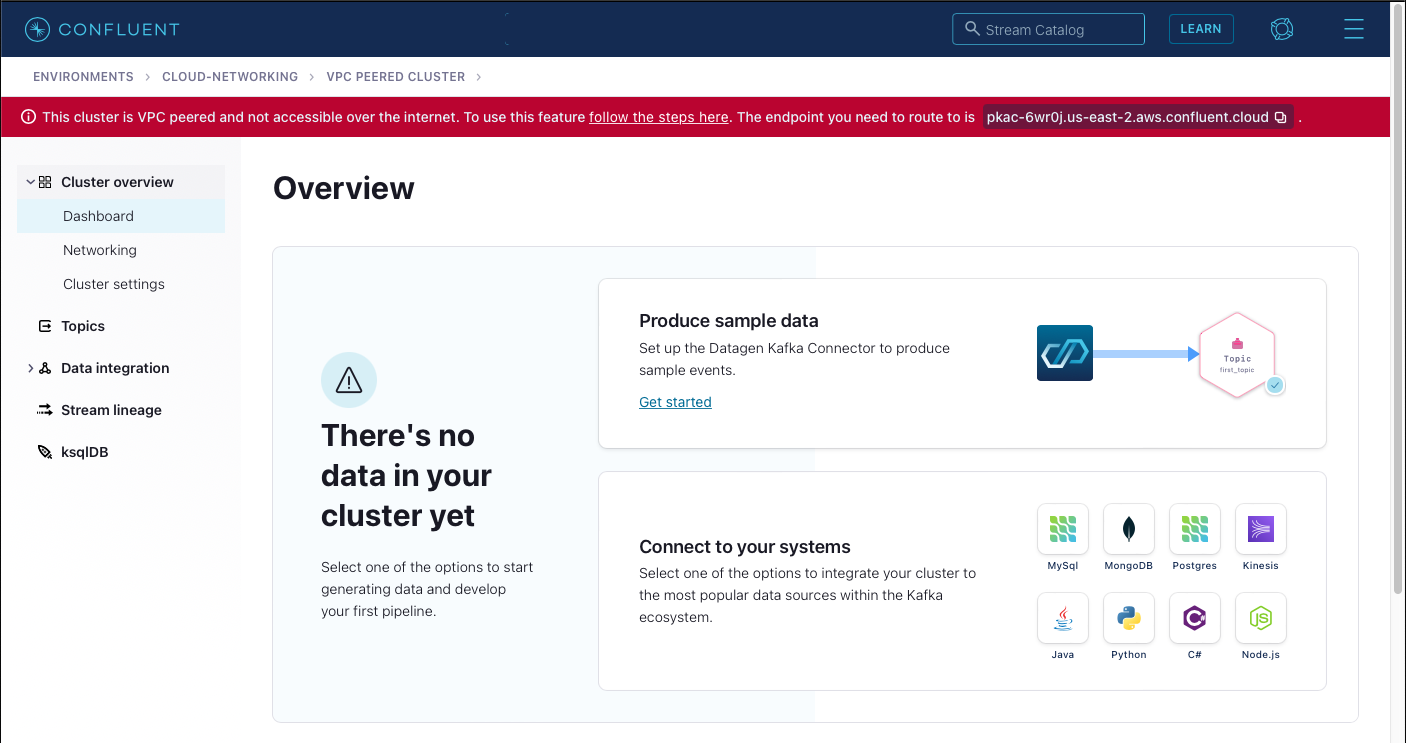Click the warning triangle icon
The width and height of the screenshot is (1406, 743).
tap(349, 380)
